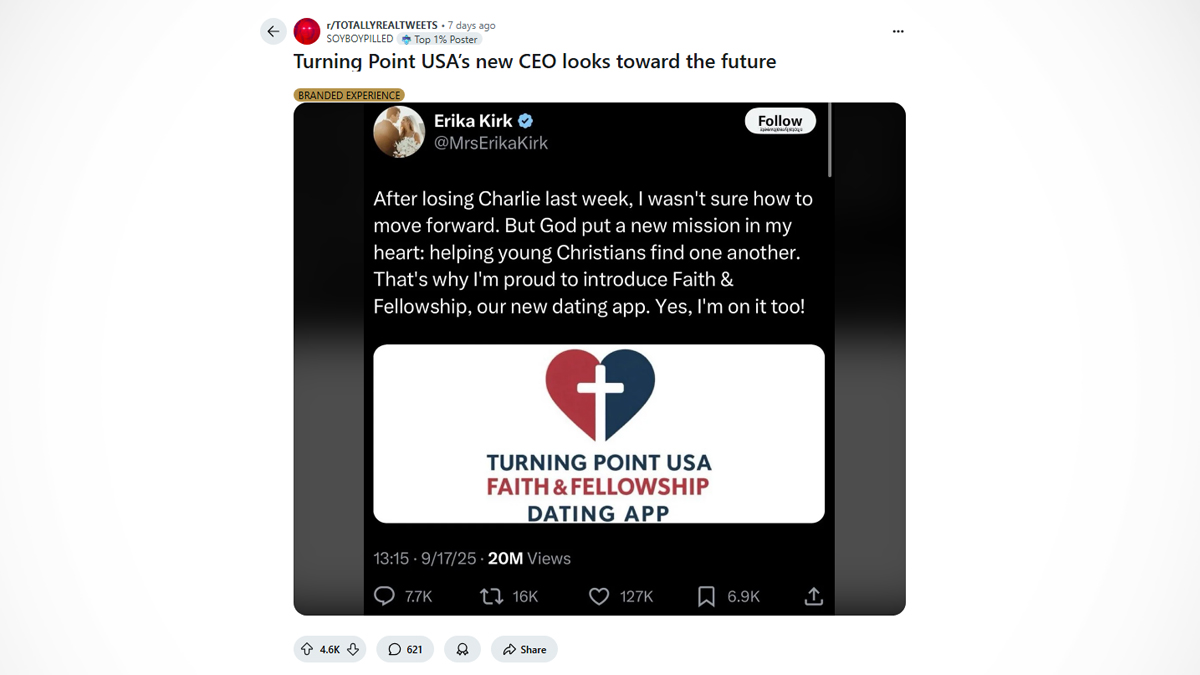Open the SOYBOYPILLED user profile

coord(360,39)
